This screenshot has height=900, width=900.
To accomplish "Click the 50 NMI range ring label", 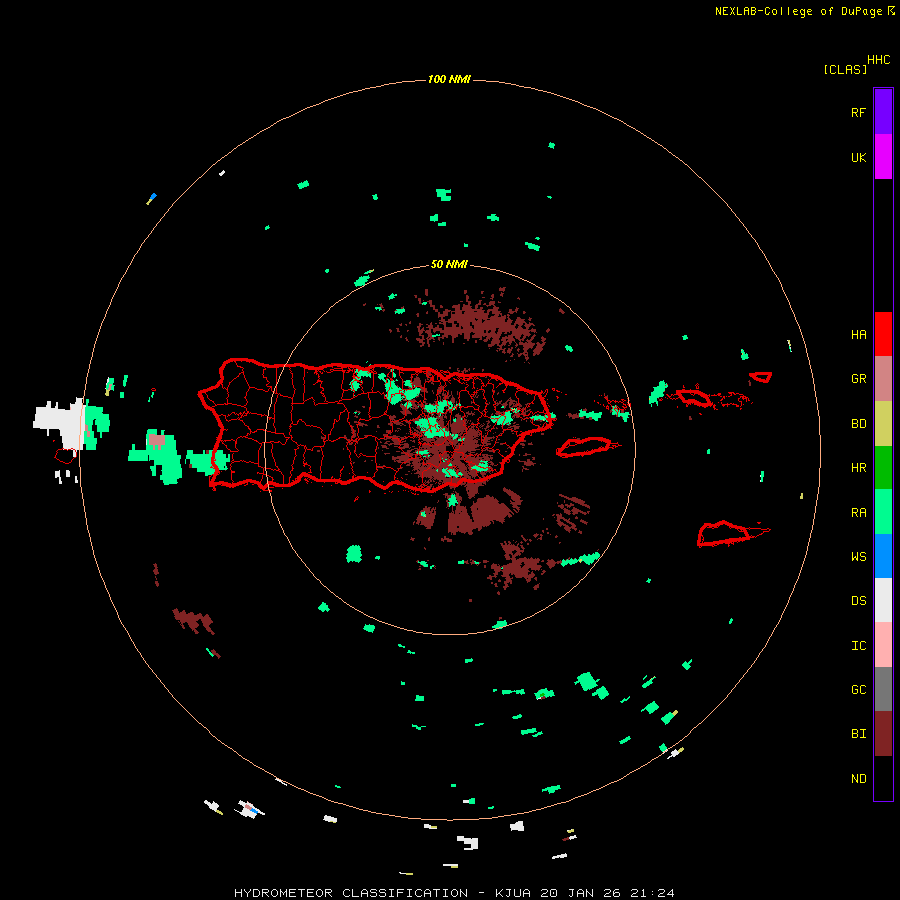I will click(449, 264).
